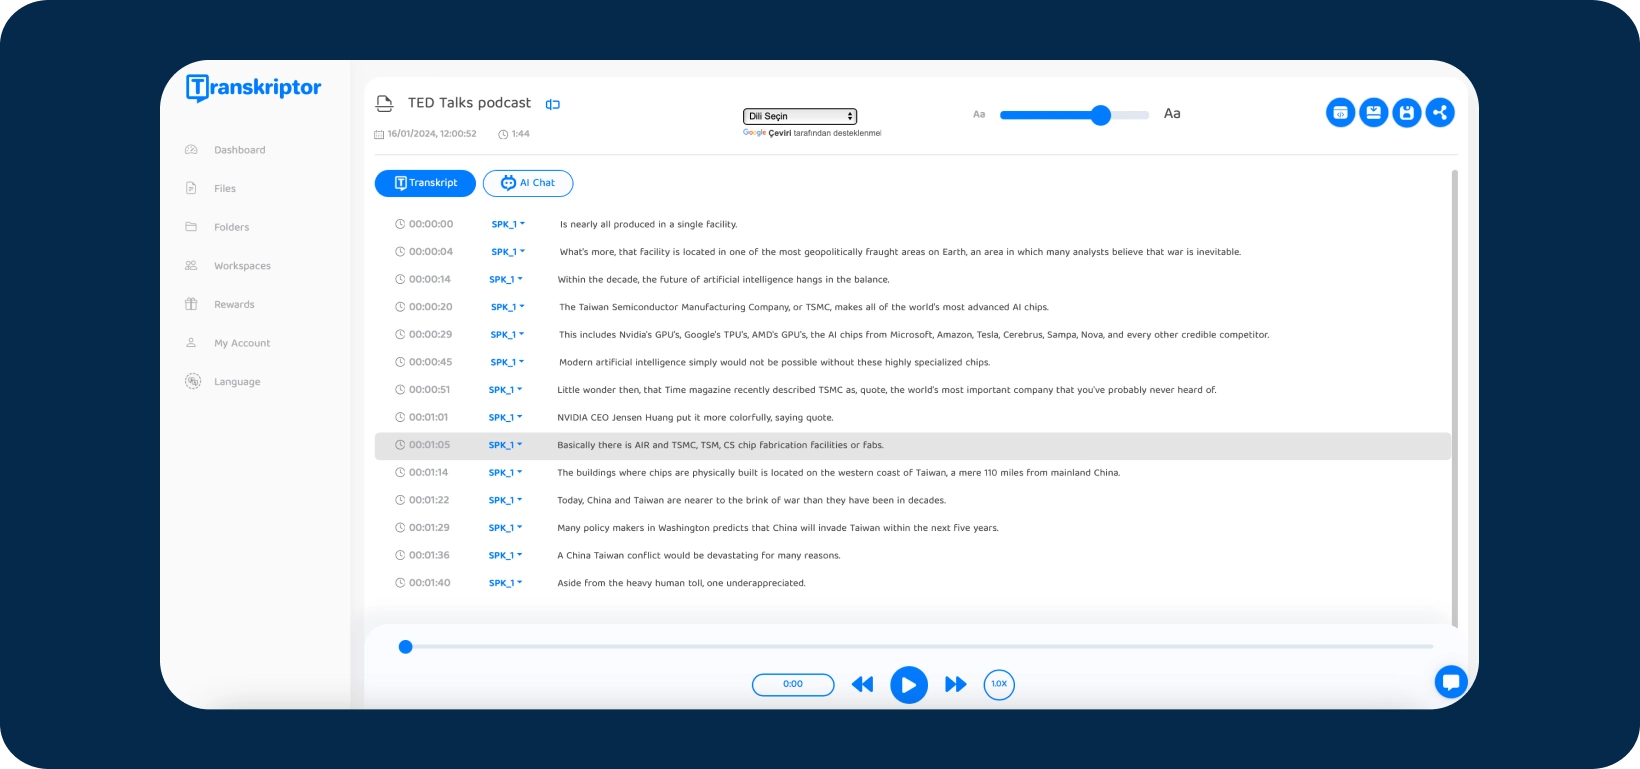Click the clock icon at 00:01:36
The width and height of the screenshot is (1640, 769).
point(400,555)
